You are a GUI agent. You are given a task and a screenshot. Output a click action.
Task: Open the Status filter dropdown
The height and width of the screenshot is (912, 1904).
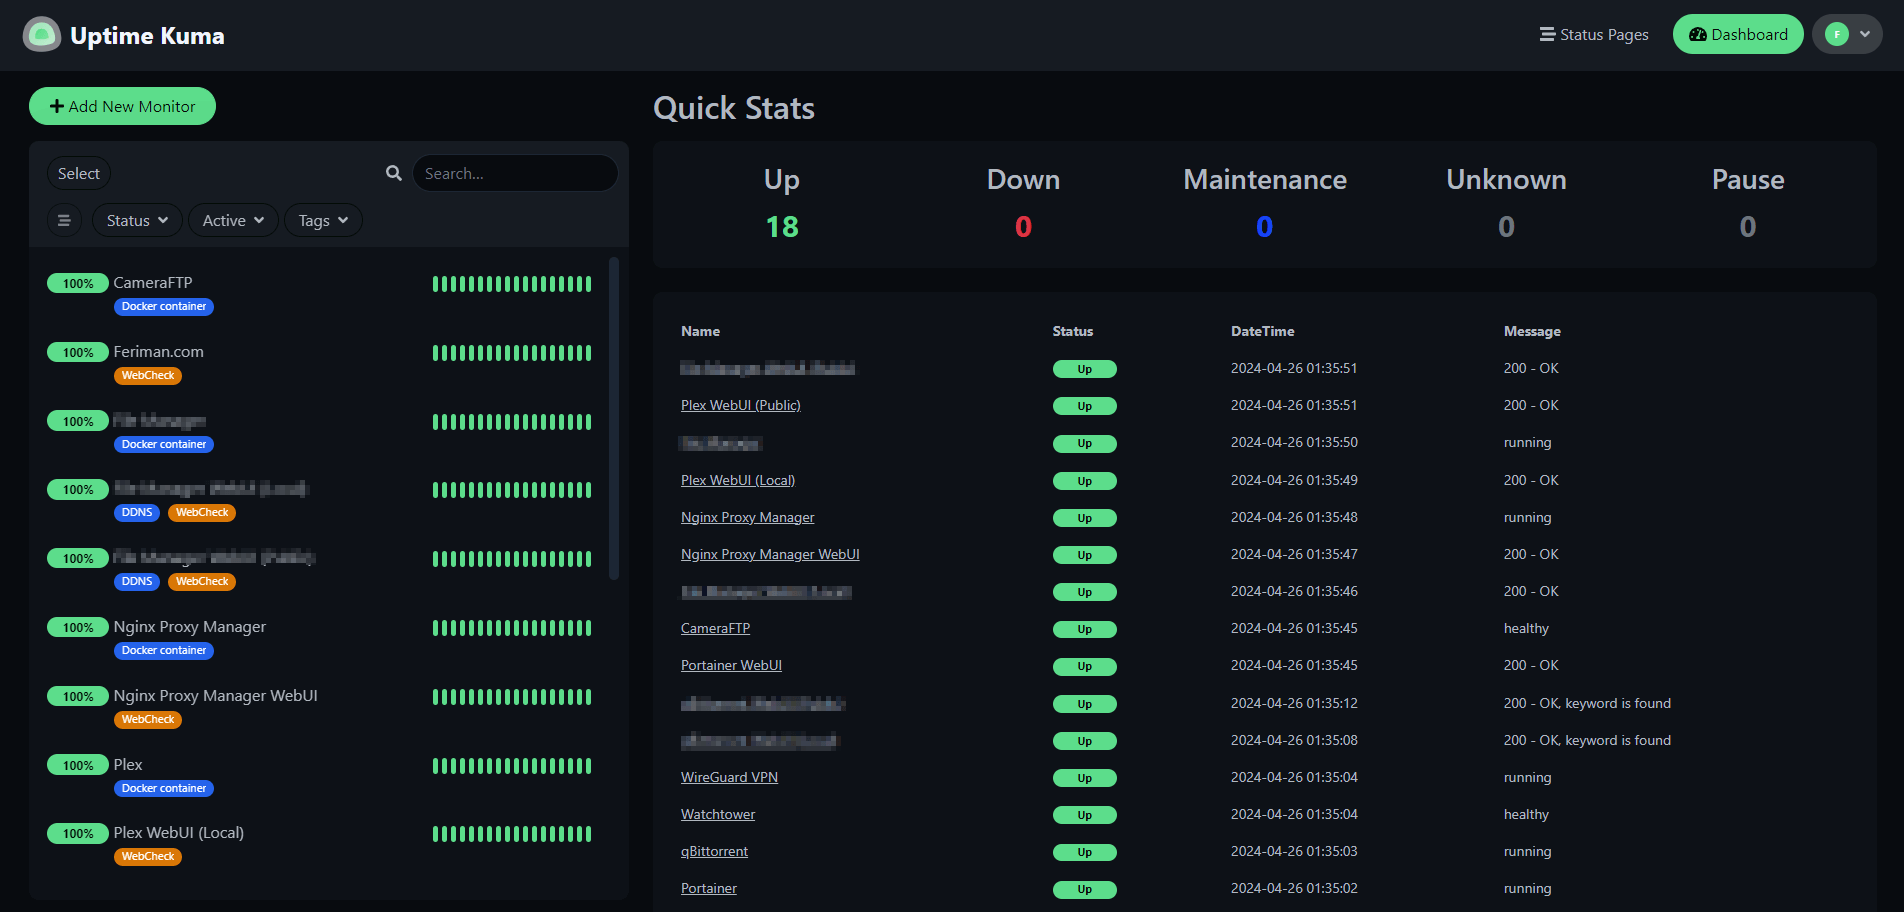coord(136,220)
